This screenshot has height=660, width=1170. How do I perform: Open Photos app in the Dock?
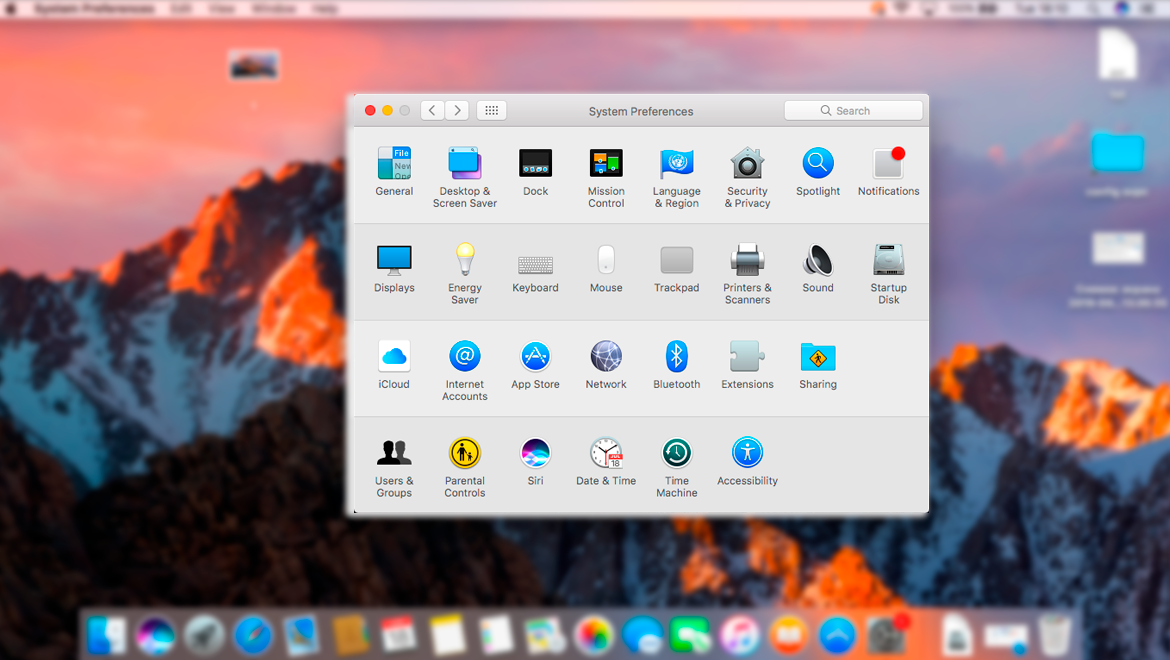point(594,636)
